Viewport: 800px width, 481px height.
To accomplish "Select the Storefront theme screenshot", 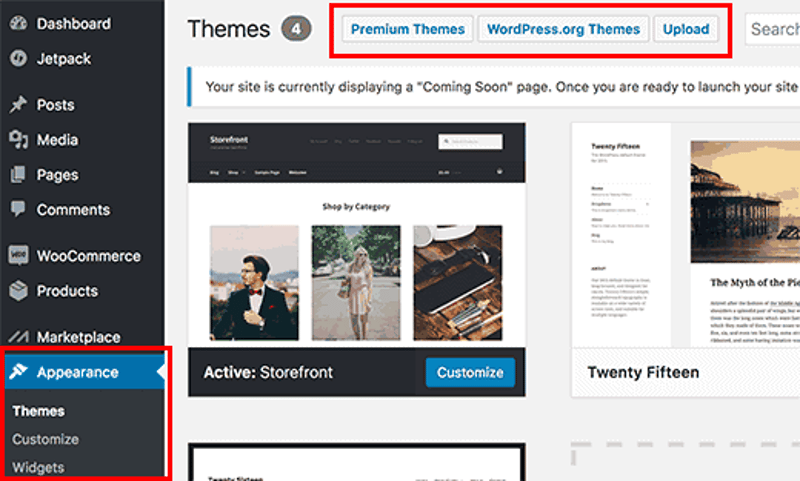I will (x=357, y=235).
